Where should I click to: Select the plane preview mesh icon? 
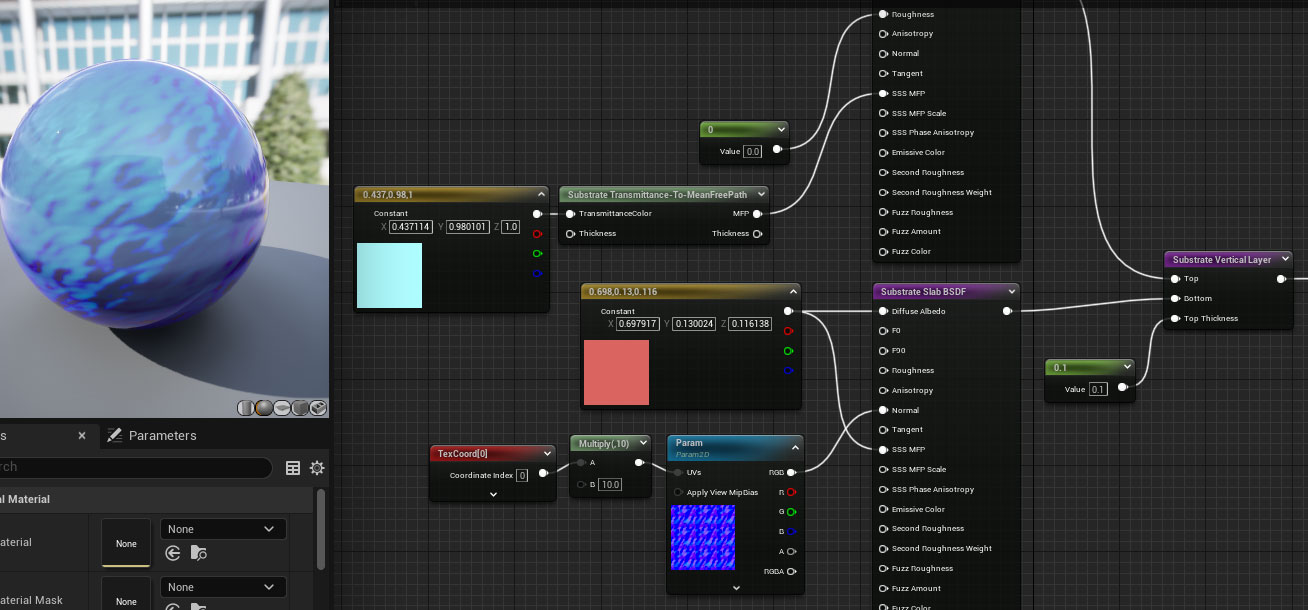tap(280, 408)
